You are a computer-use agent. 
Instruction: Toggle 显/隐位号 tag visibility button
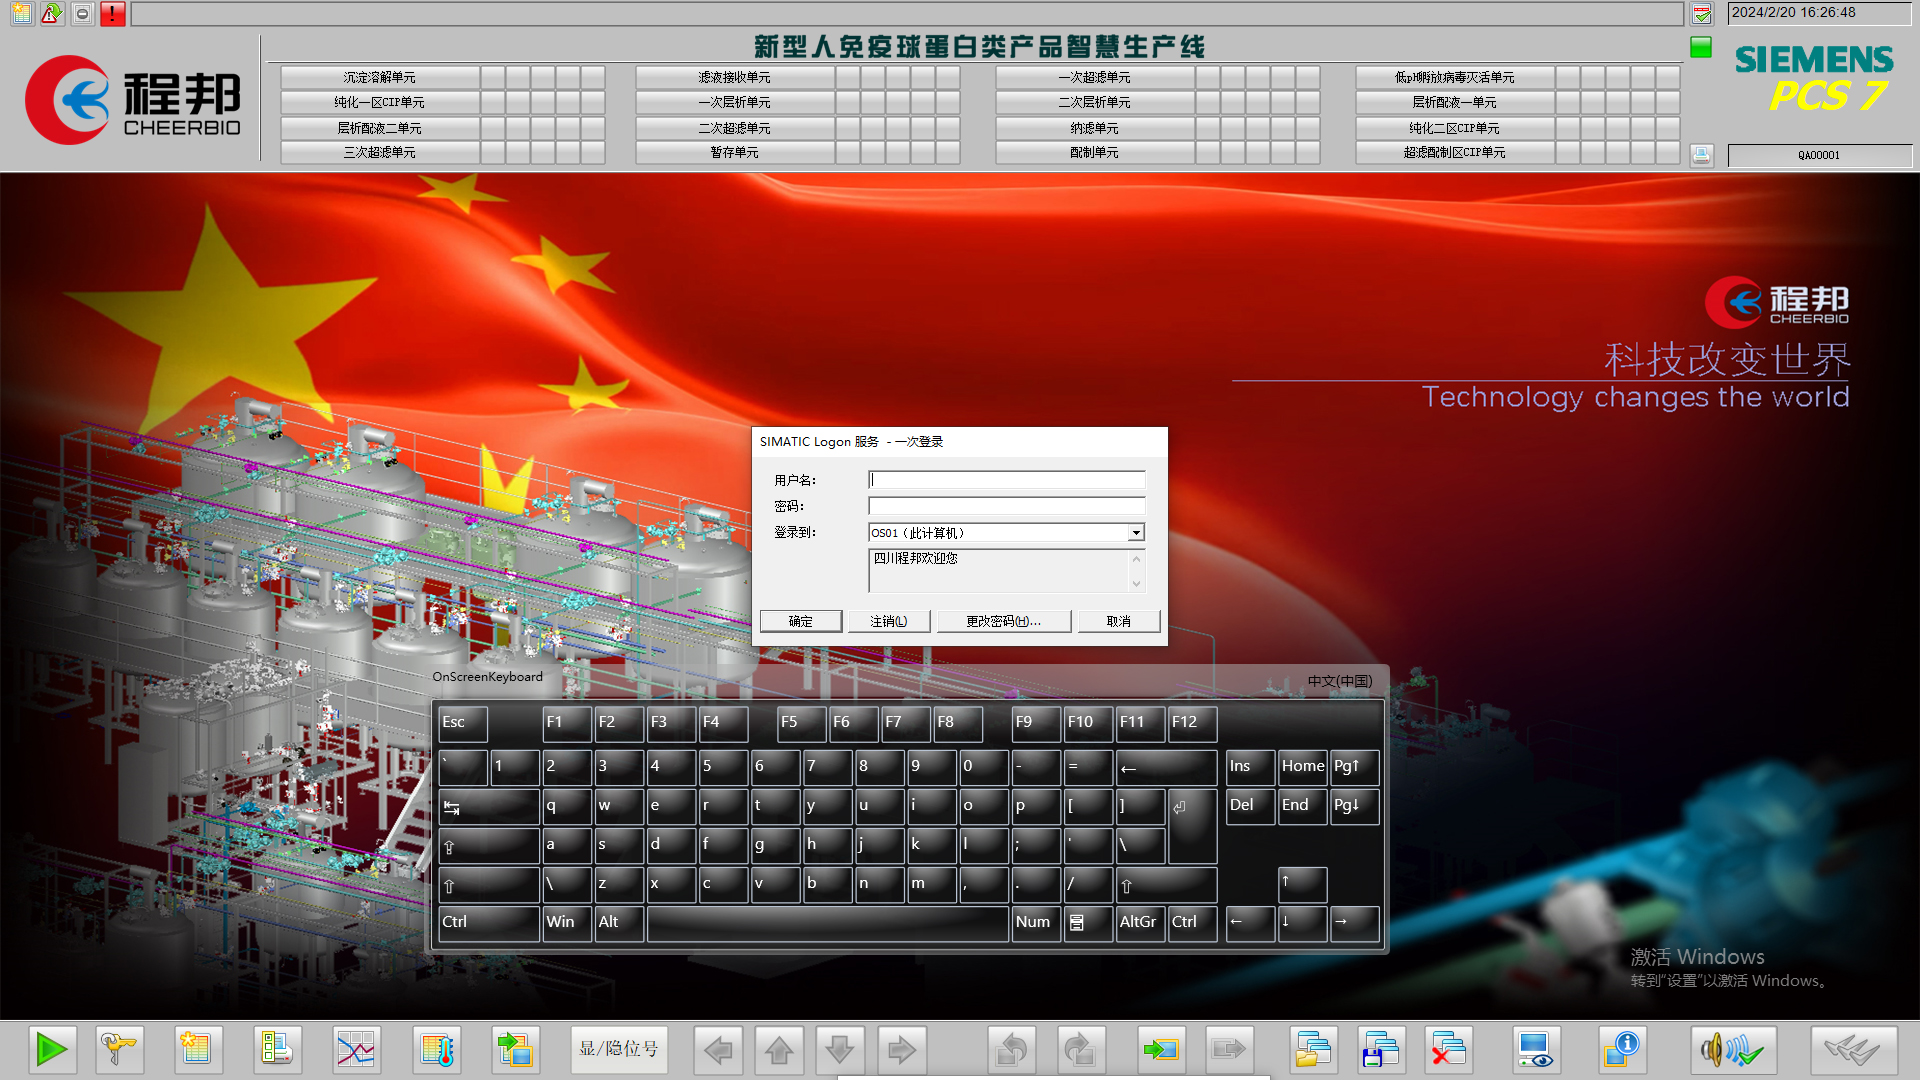(x=619, y=1049)
